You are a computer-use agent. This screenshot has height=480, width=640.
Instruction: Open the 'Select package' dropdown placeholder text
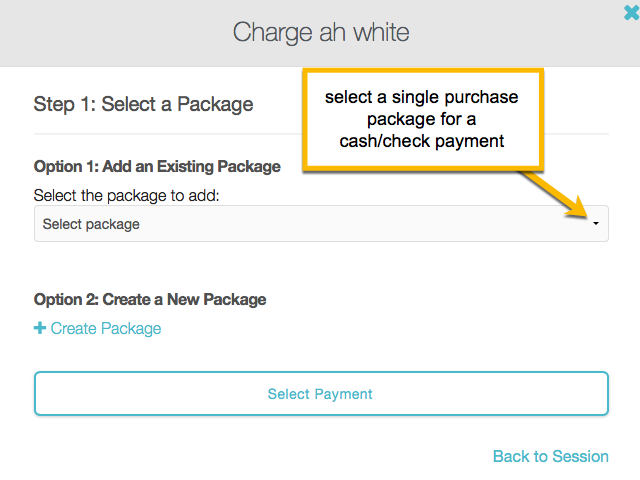[x=91, y=224]
